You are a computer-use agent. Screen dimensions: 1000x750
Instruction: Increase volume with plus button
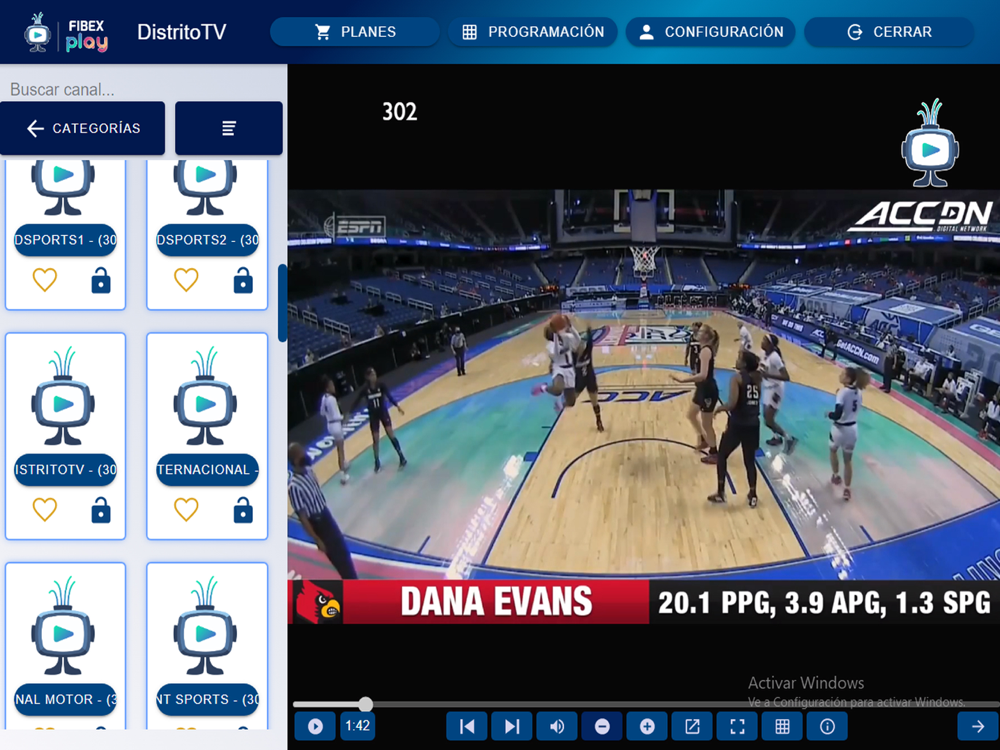pyautogui.click(x=647, y=726)
